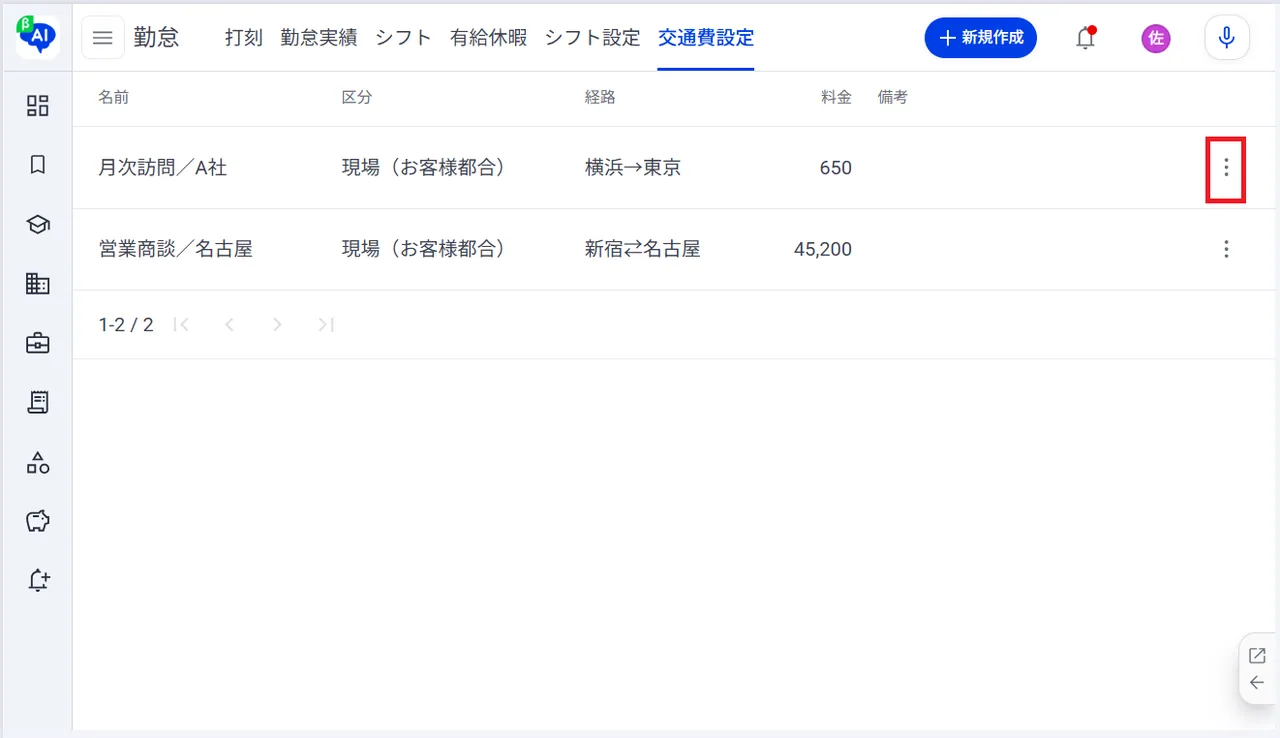Open the 佐 user avatar menu
The height and width of the screenshot is (738, 1280).
coord(1156,38)
